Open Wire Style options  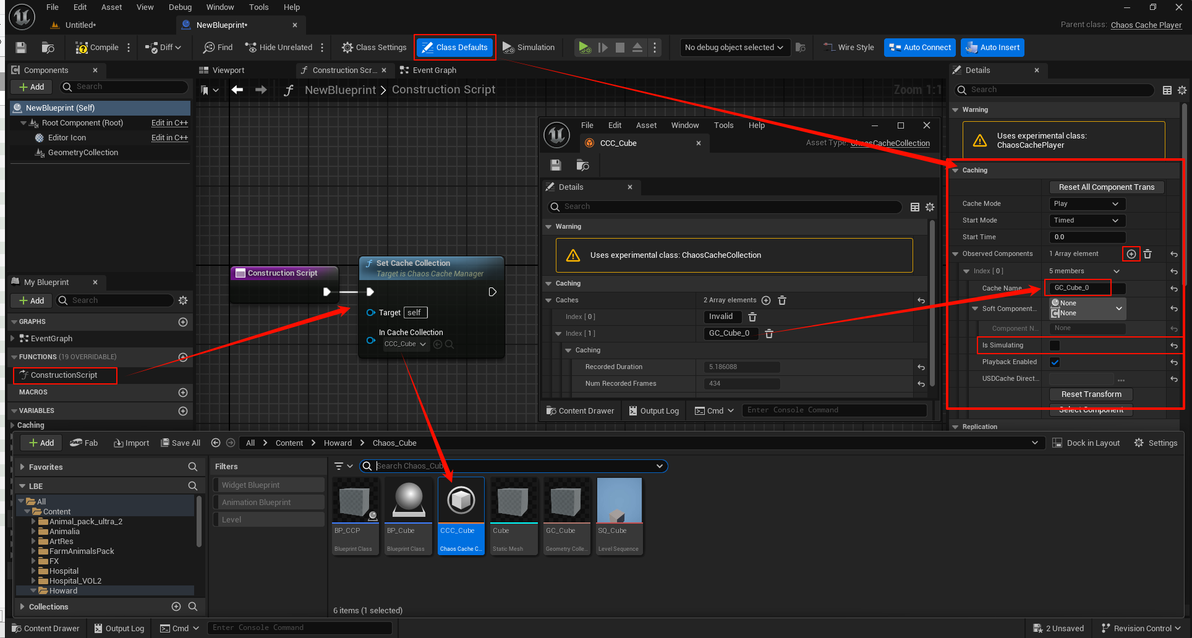click(x=848, y=47)
